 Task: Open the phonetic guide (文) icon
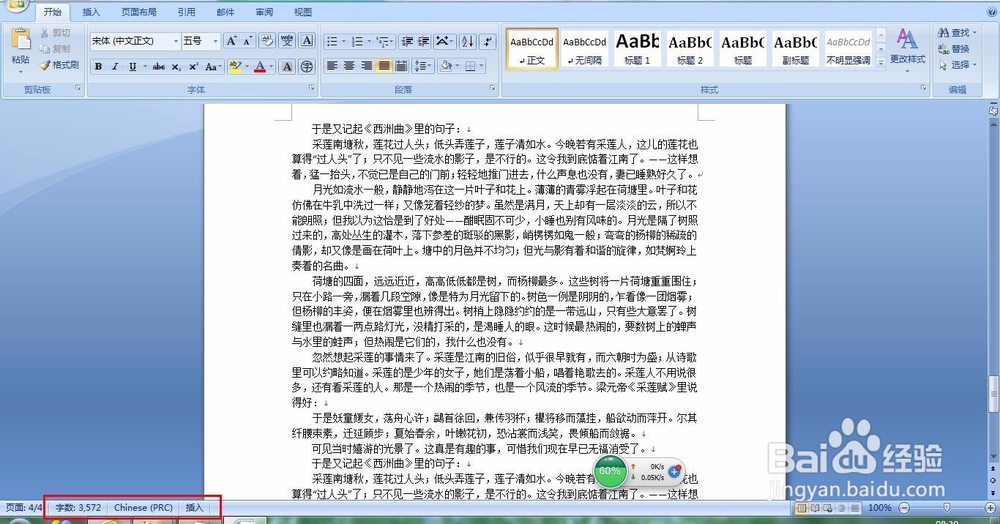287,41
